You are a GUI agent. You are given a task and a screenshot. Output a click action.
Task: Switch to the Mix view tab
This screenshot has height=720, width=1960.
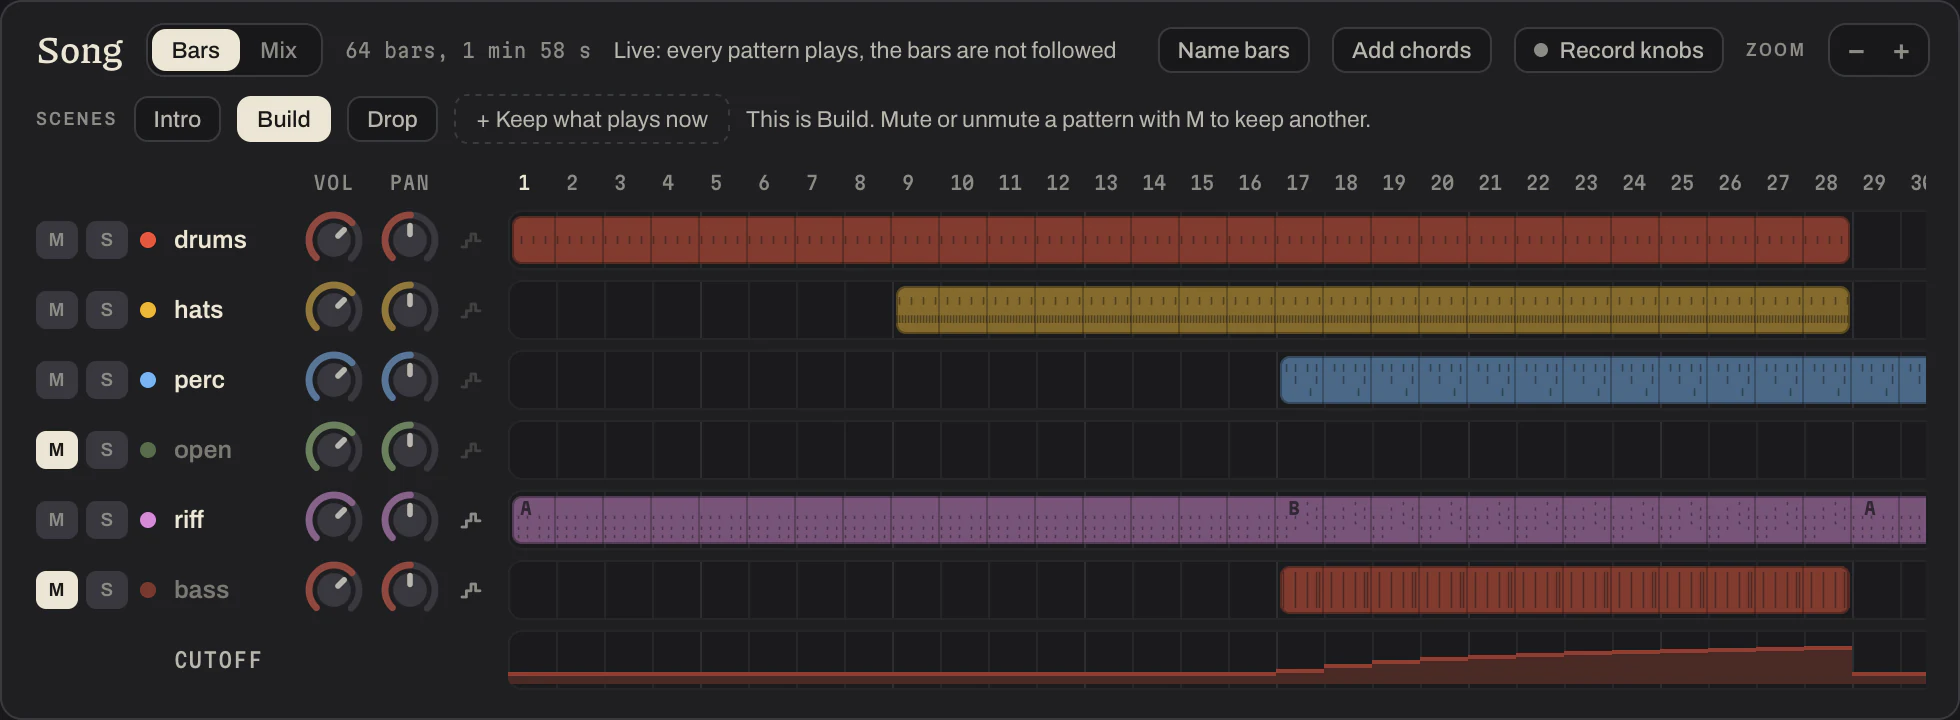click(x=279, y=50)
